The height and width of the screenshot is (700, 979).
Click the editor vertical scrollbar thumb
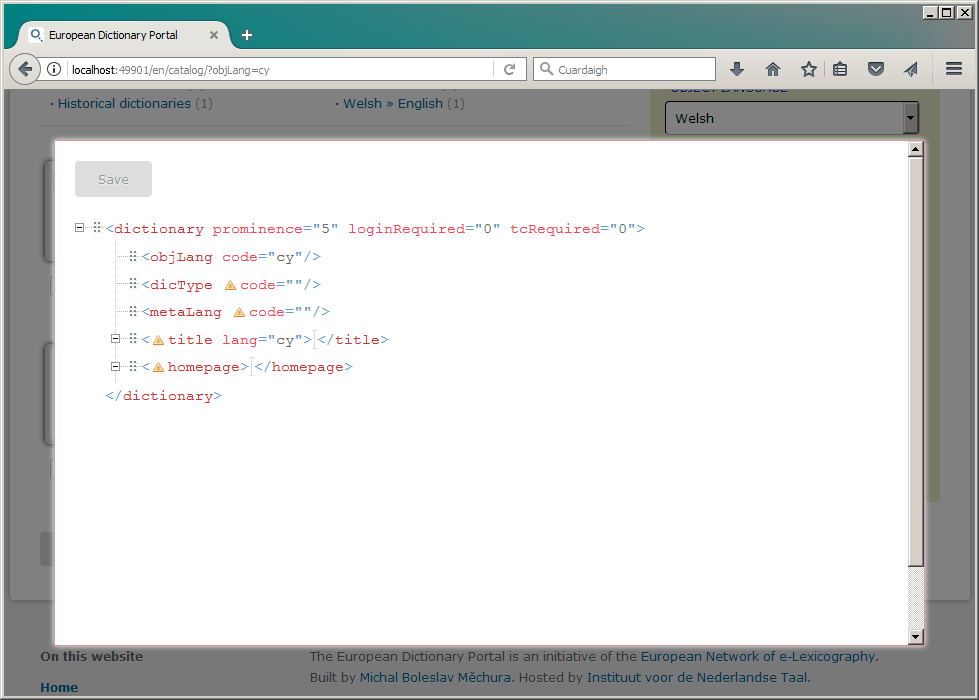pos(915,362)
